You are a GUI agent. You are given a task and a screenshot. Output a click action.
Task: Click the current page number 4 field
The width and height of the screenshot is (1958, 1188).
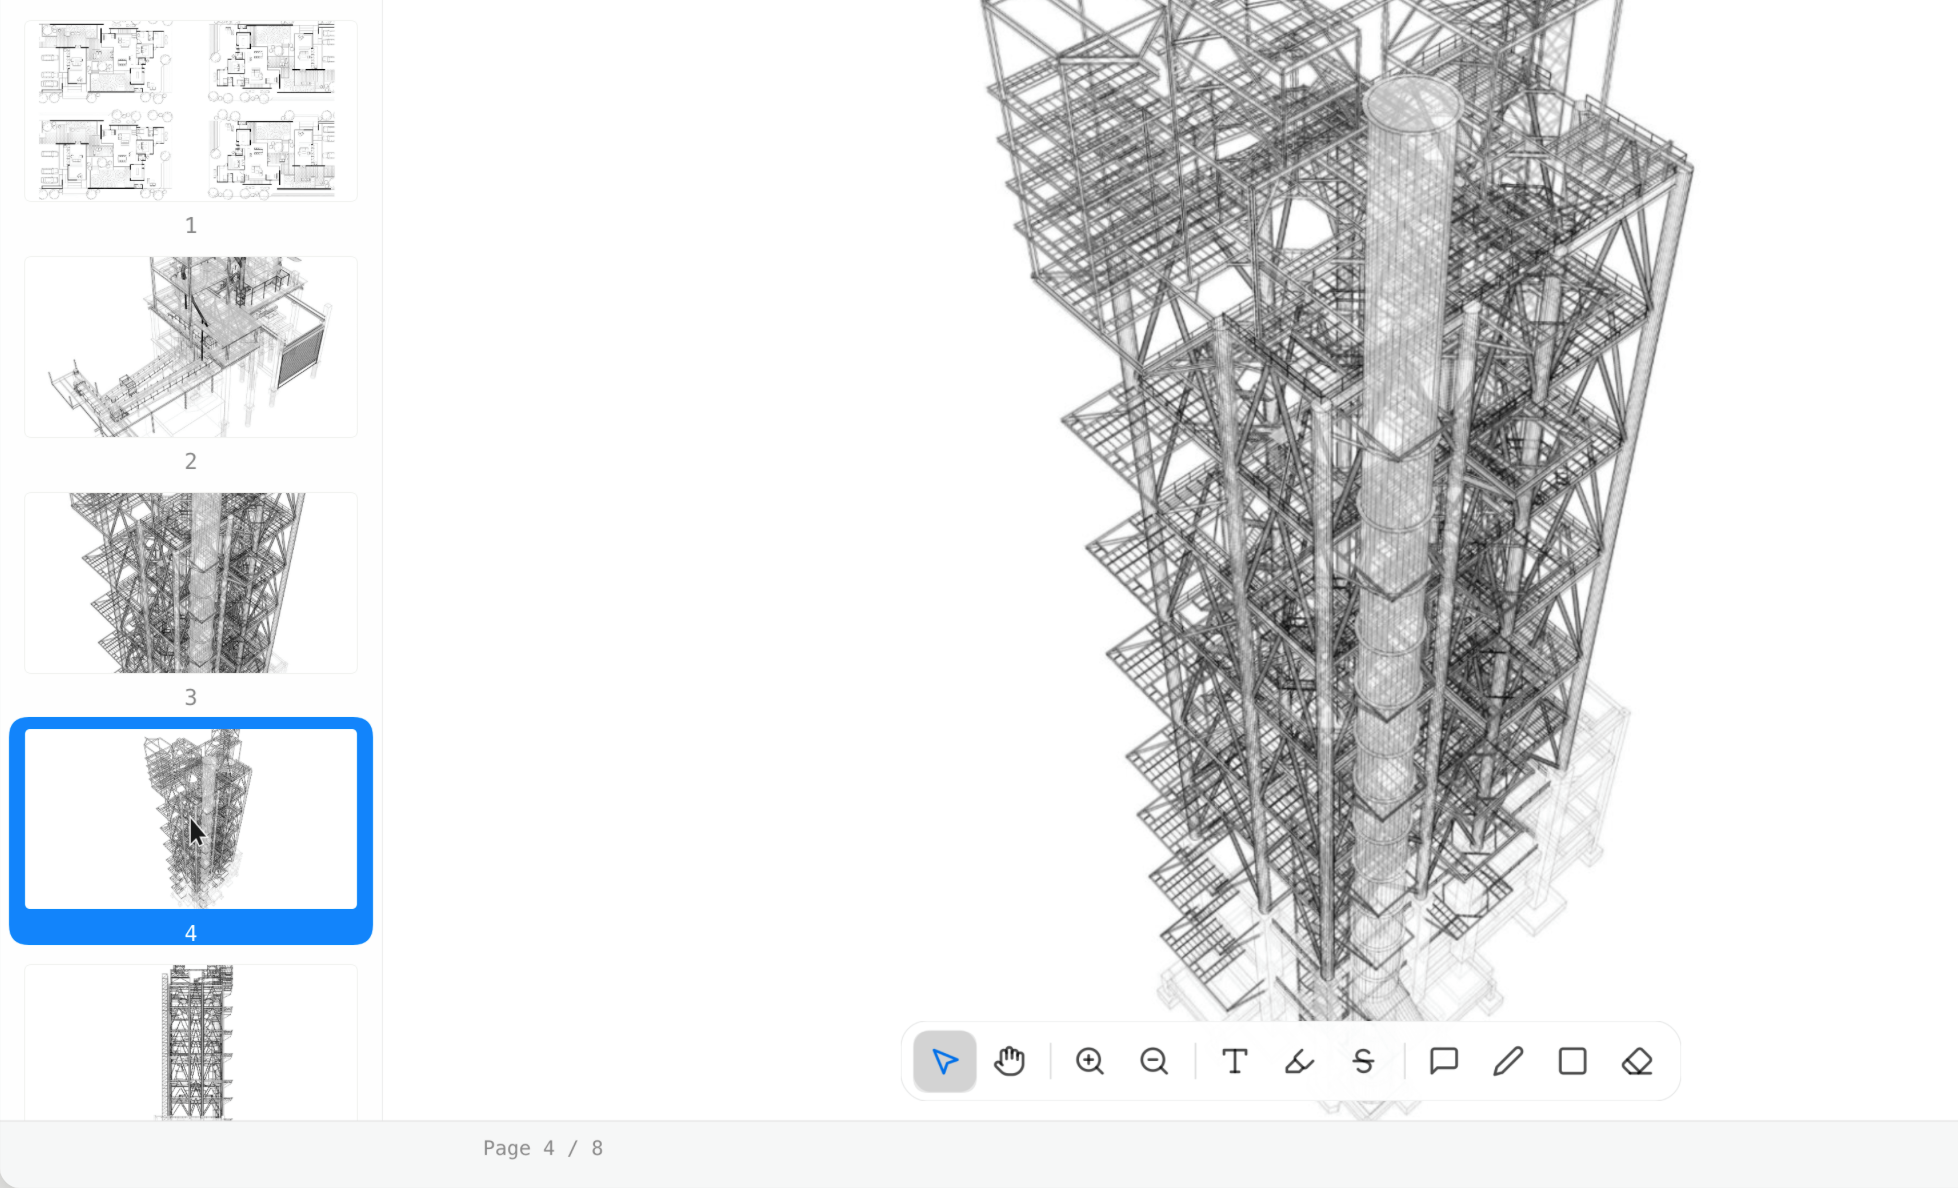coord(549,1148)
